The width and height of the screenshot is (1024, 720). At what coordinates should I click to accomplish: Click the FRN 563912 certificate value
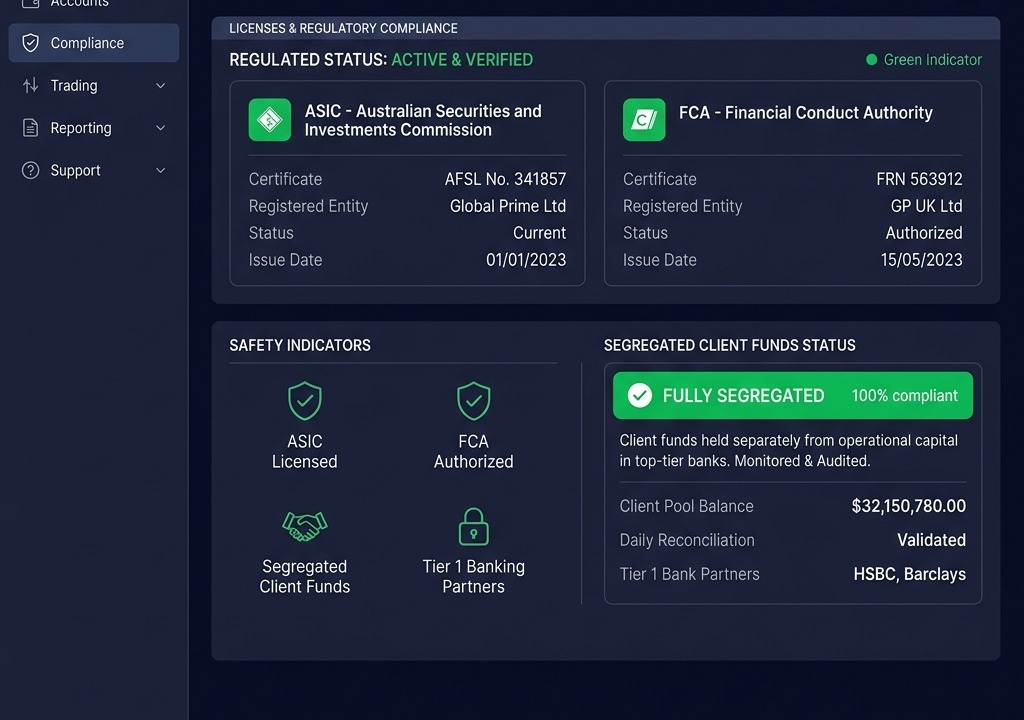coord(920,179)
